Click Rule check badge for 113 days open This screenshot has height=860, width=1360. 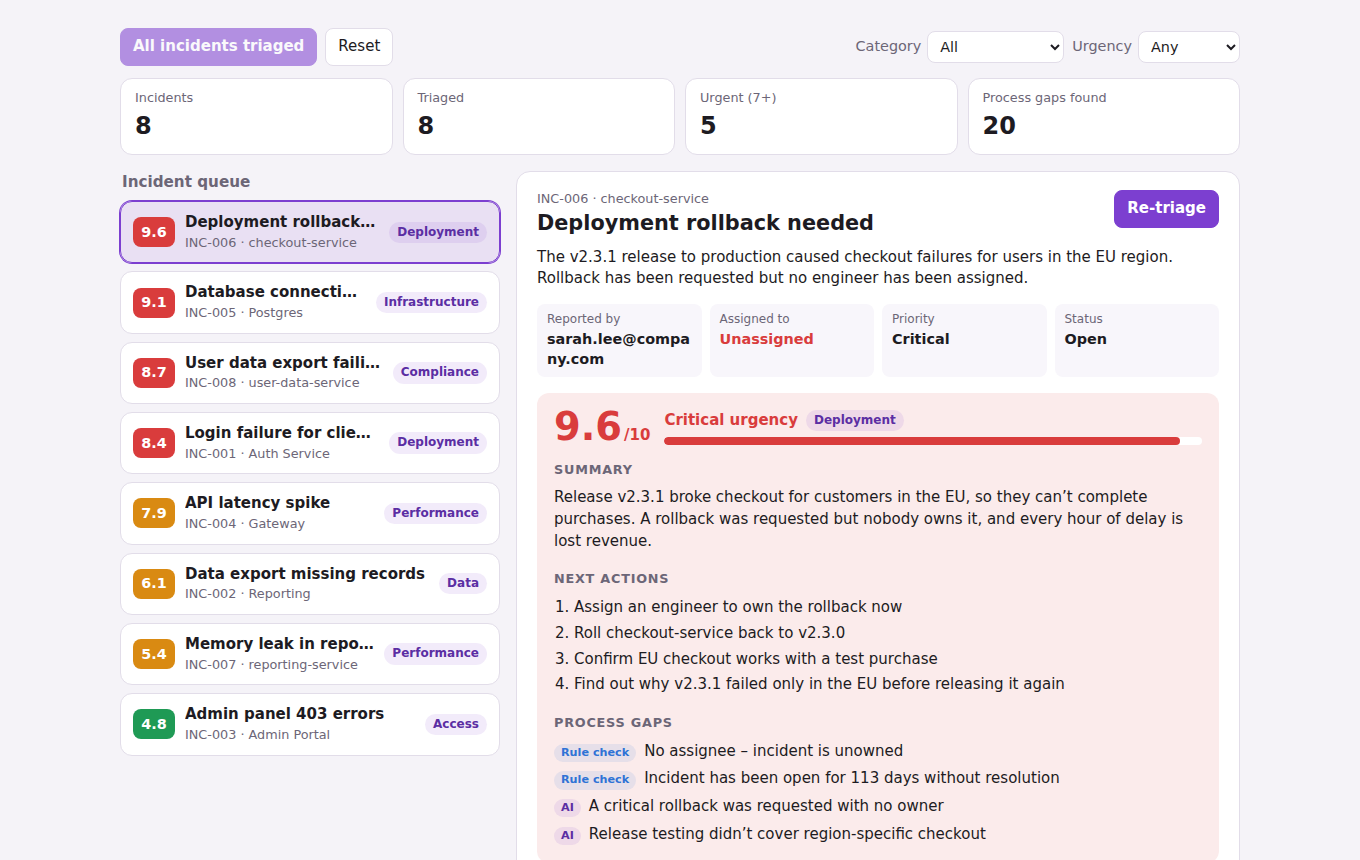[595, 779]
